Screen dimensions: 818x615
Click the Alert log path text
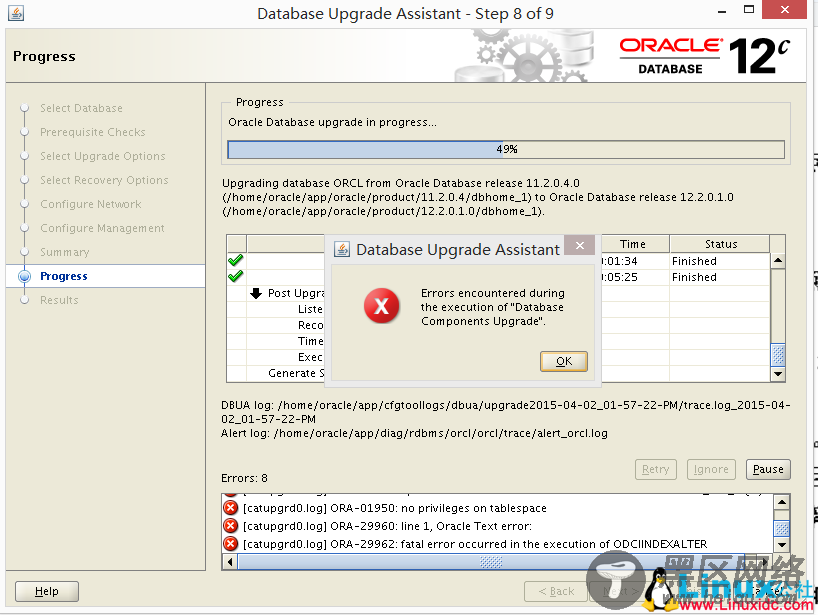tap(414, 433)
